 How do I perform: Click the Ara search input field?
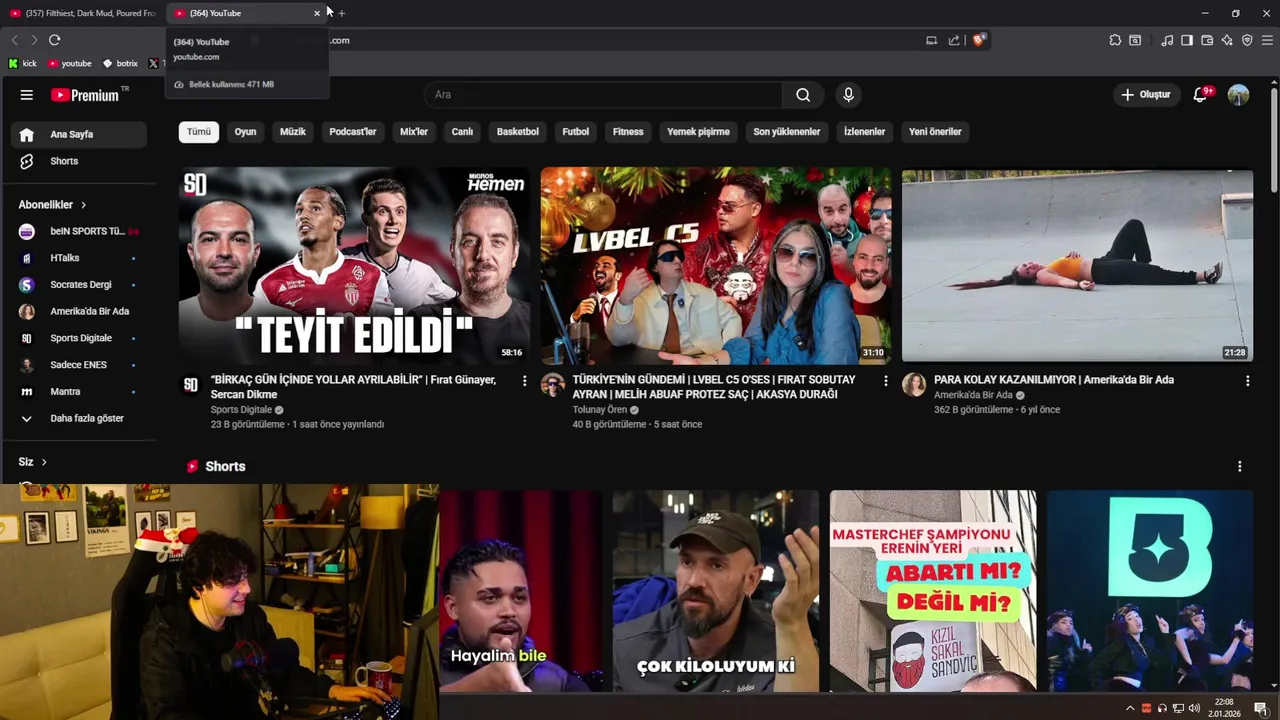pos(603,95)
